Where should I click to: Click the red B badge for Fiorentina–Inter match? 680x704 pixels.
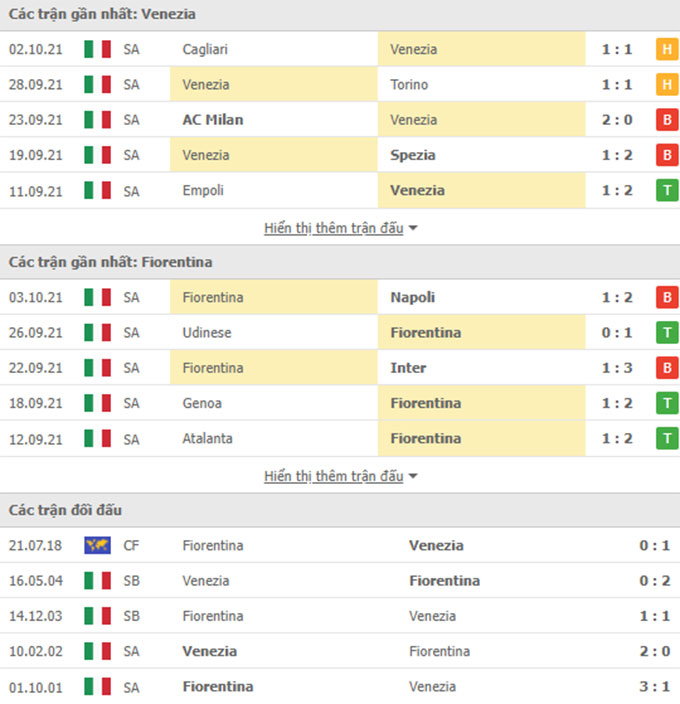(x=667, y=368)
